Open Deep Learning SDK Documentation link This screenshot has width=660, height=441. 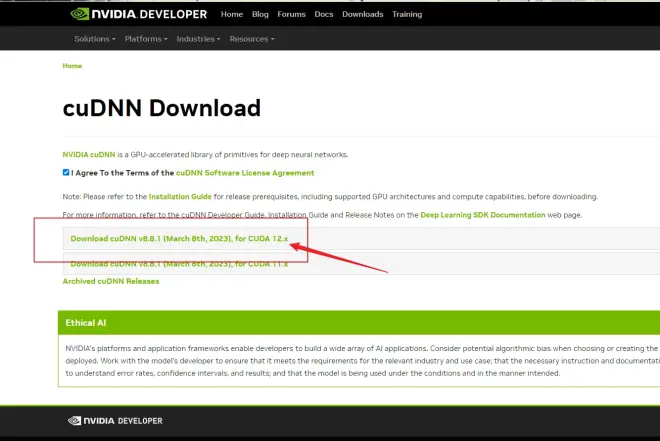(483, 215)
